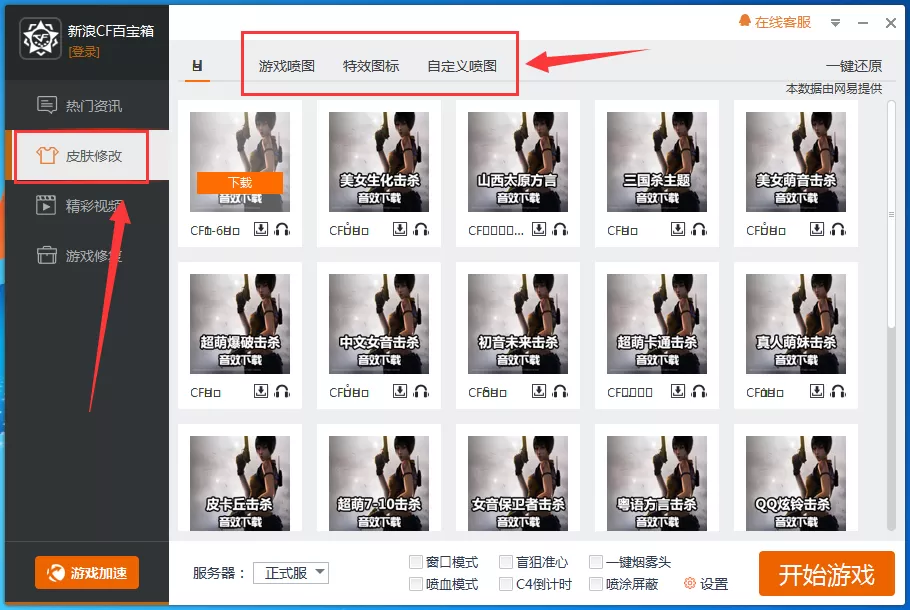Click the 登录 login link
910x610 pixels.
click(x=84, y=52)
